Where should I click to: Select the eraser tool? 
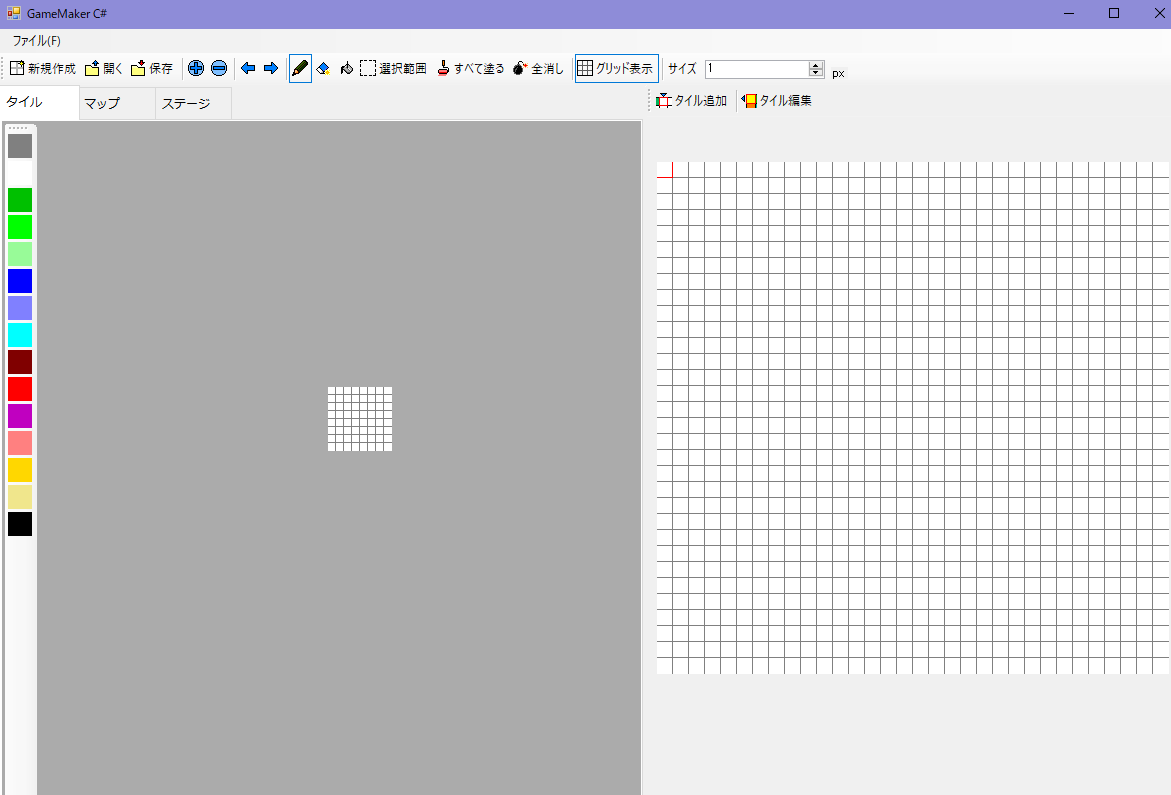click(x=323, y=69)
